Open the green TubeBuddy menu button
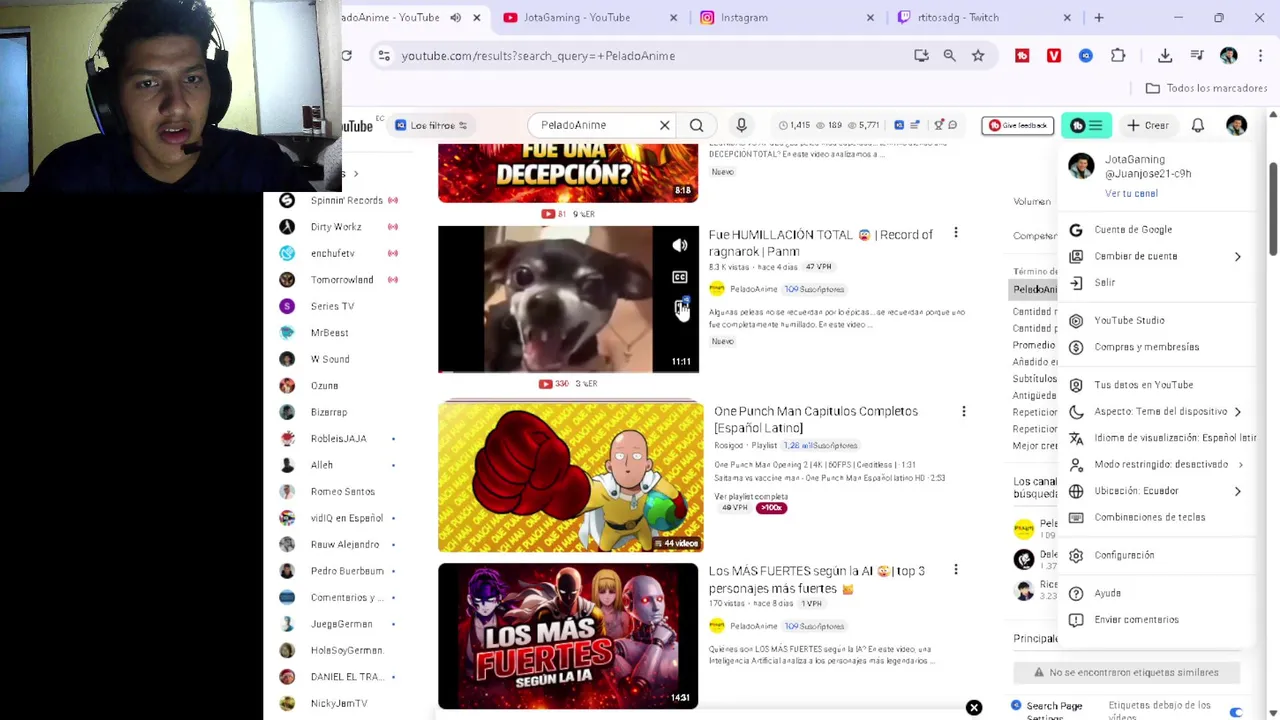Image resolution: width=1280 pixels, height=720 pixels. [1086, 125]
